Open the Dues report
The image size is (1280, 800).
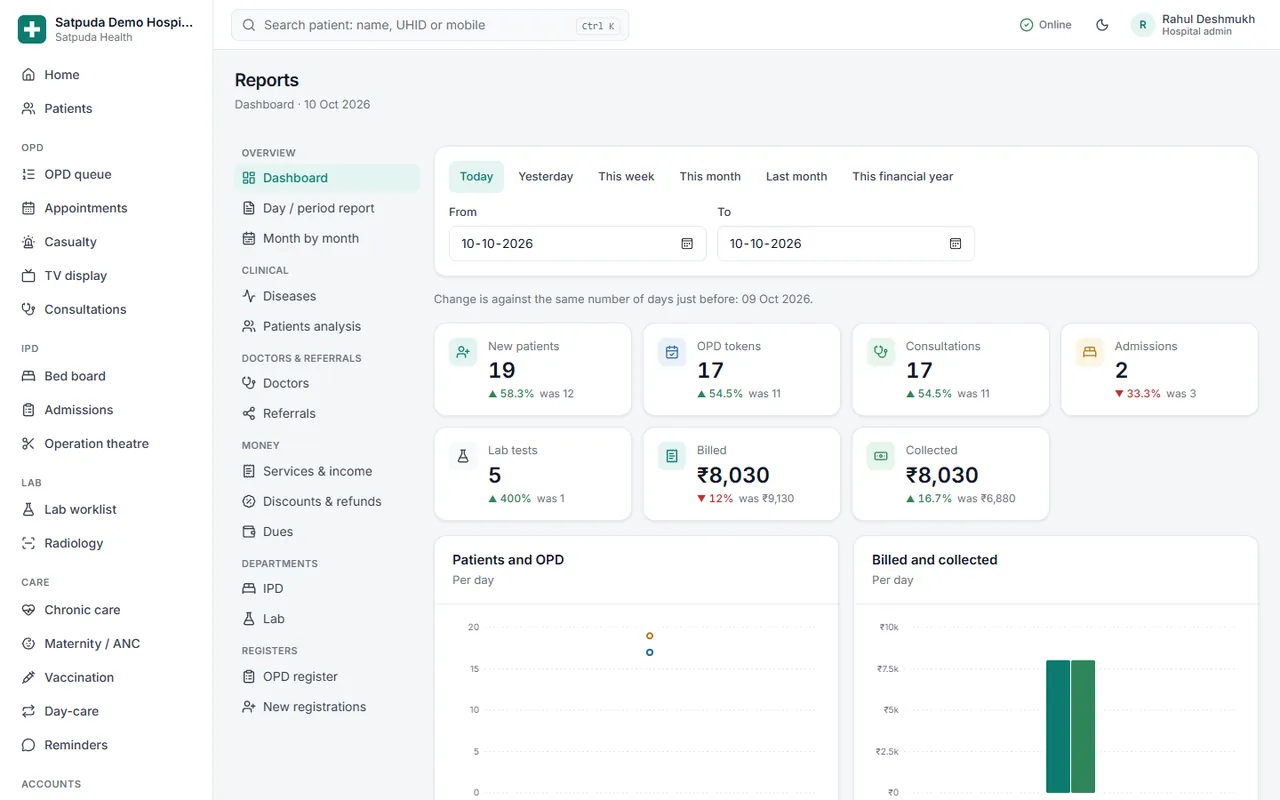(x=327, y=531)
